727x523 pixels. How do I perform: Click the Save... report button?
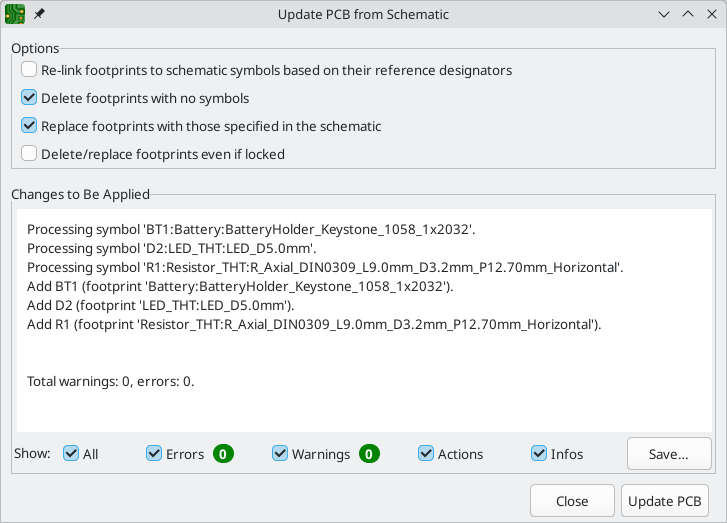[669, 454]
